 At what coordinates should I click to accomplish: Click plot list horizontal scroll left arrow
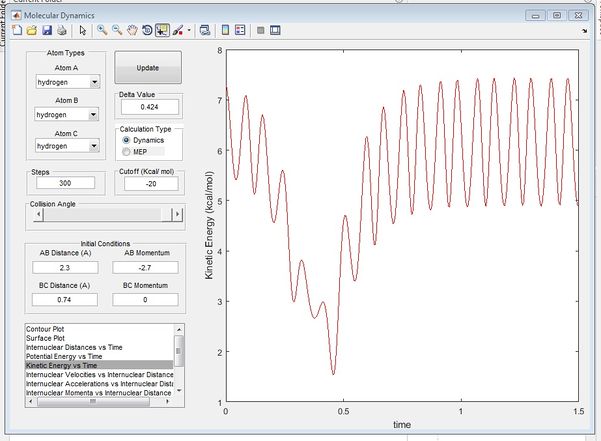[x=31, y=402]
